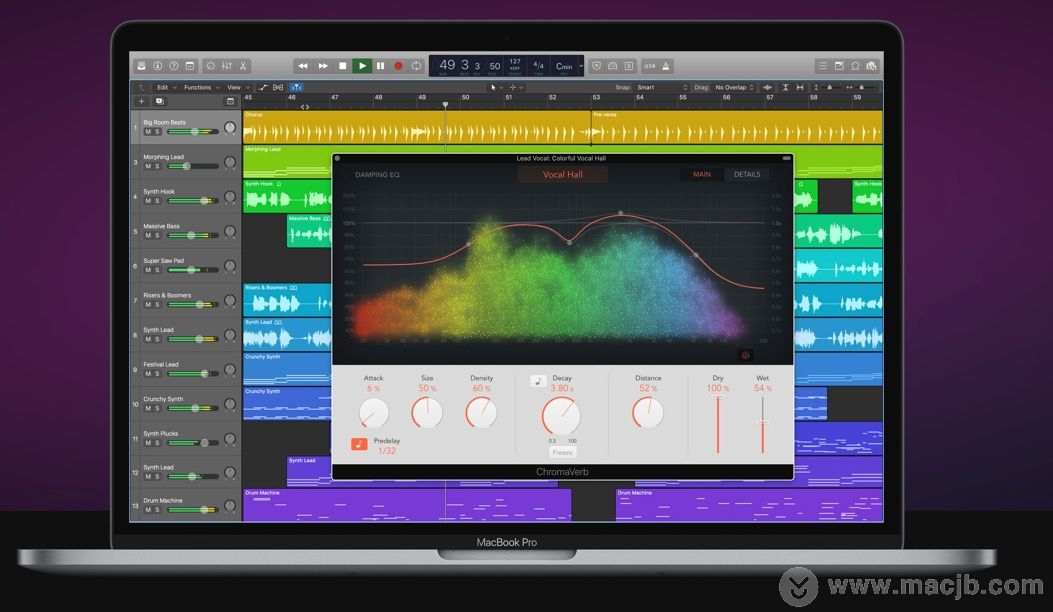Open the alternate tool crosshair dropdown
Screen dimensions: 1053x612
click(x=516, y=87)
